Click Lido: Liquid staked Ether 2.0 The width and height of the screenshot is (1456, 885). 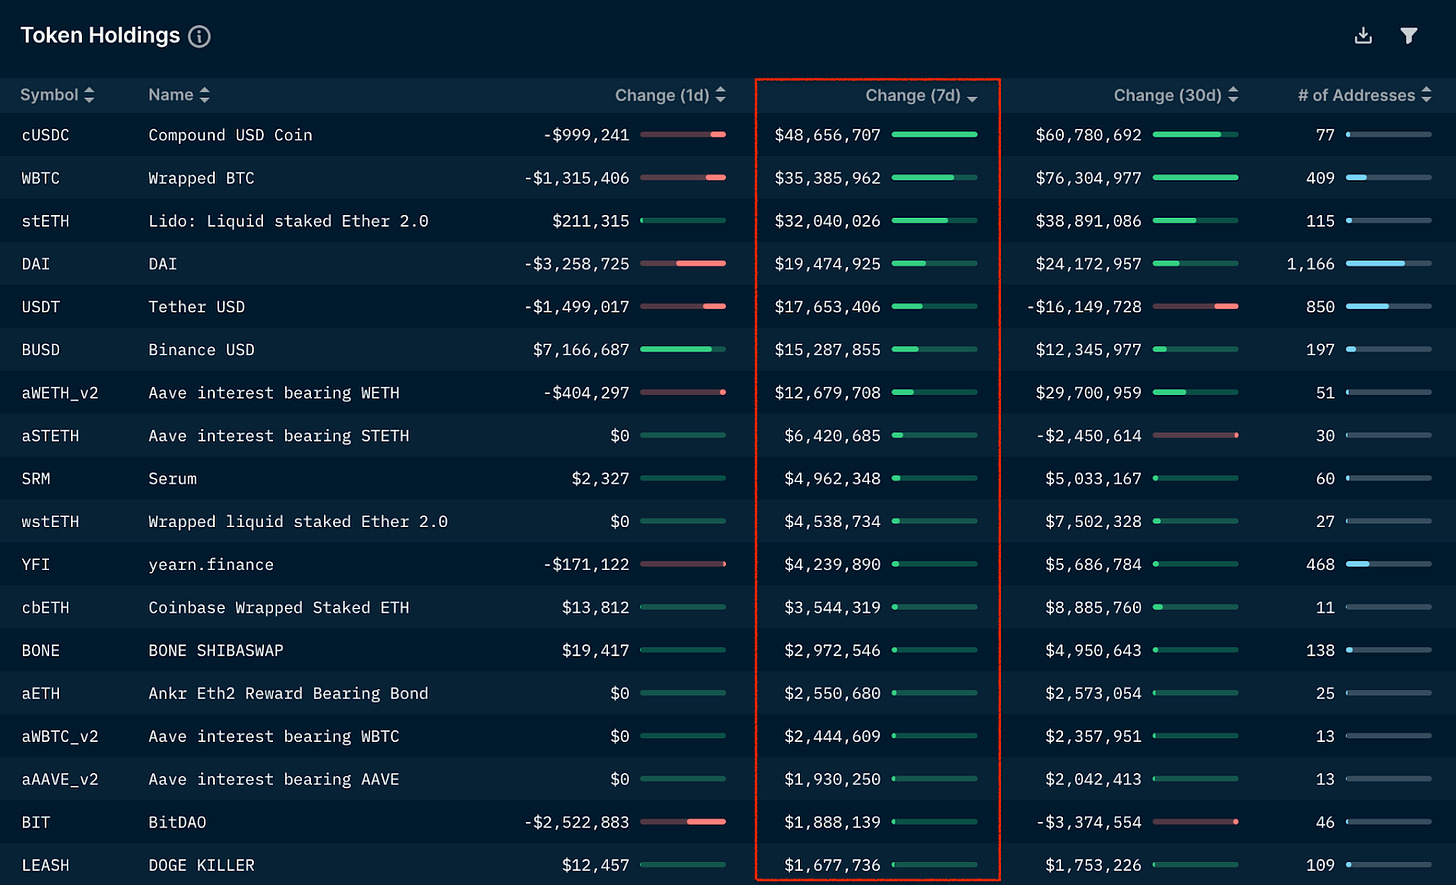[289, 221]
